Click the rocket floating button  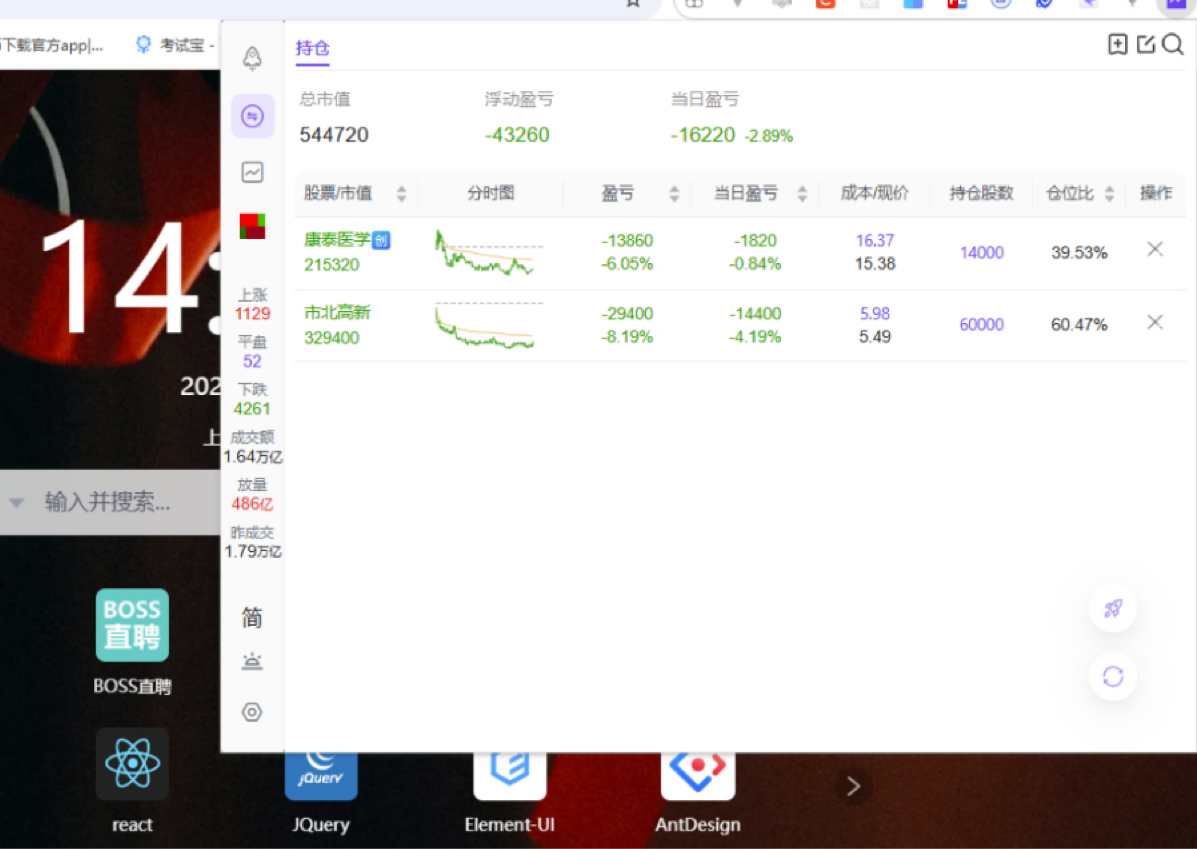pyautogui.click(x=1112, y=609)
